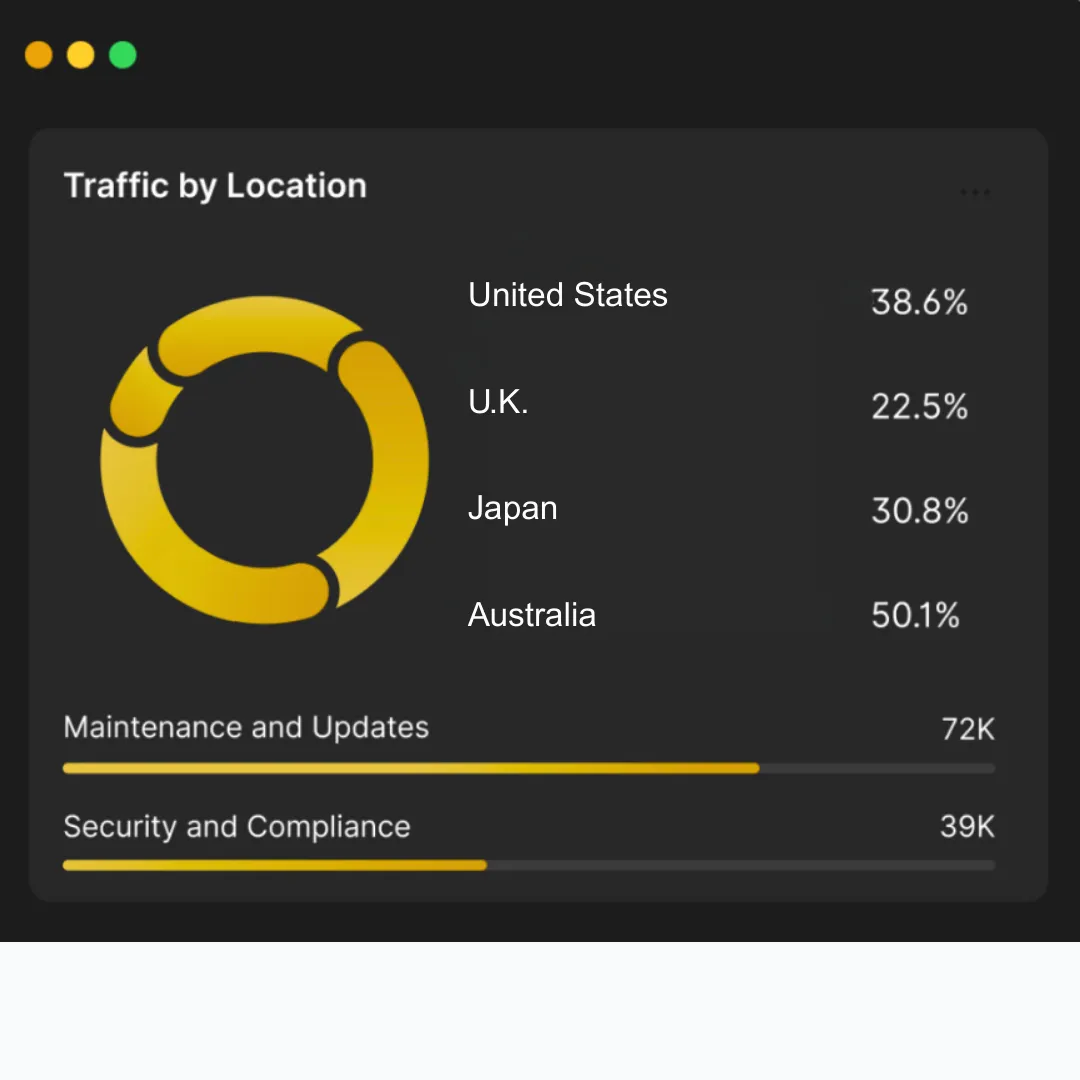
Task: Click the Maintenance and Updates progress bar
Action: [529, 768]
